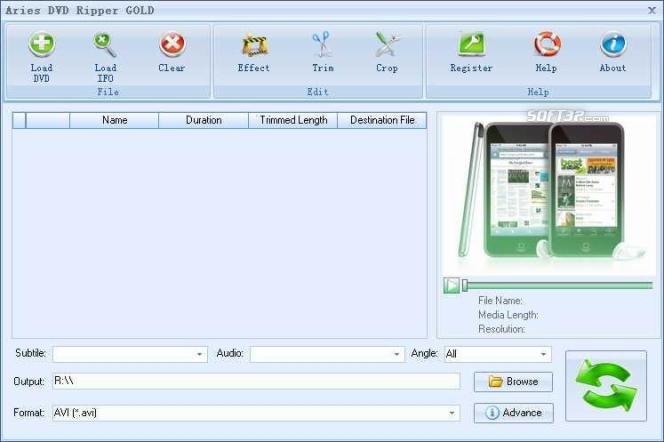Open Help lifebuoy icon
Viewport: 664px width, 442px height.
point(547,44)
